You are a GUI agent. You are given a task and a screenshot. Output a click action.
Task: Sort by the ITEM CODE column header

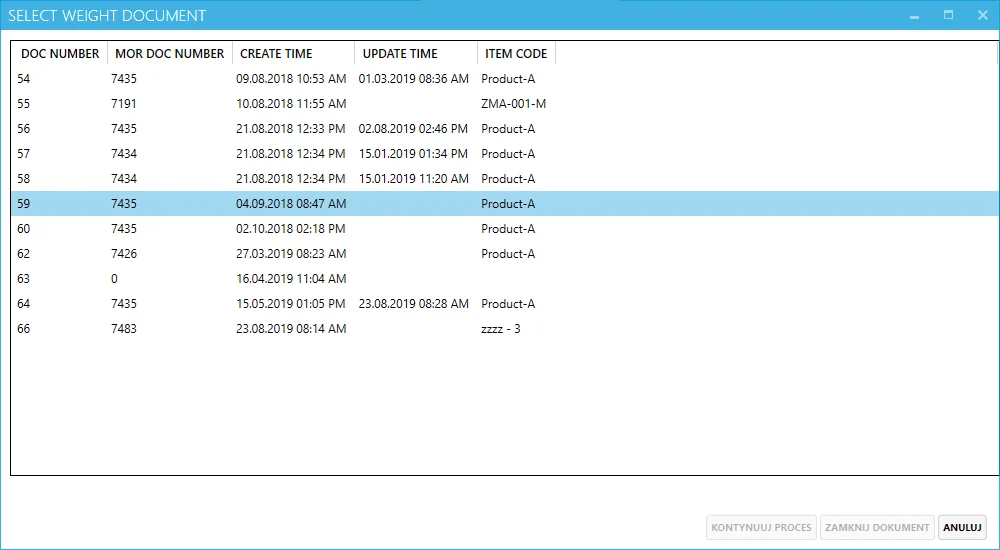point(516,54)
